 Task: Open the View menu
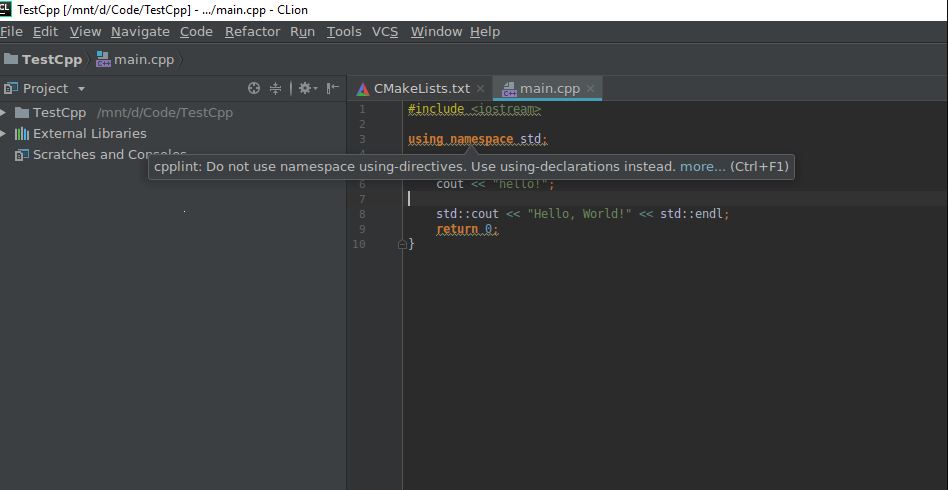(x=85, y=31)
